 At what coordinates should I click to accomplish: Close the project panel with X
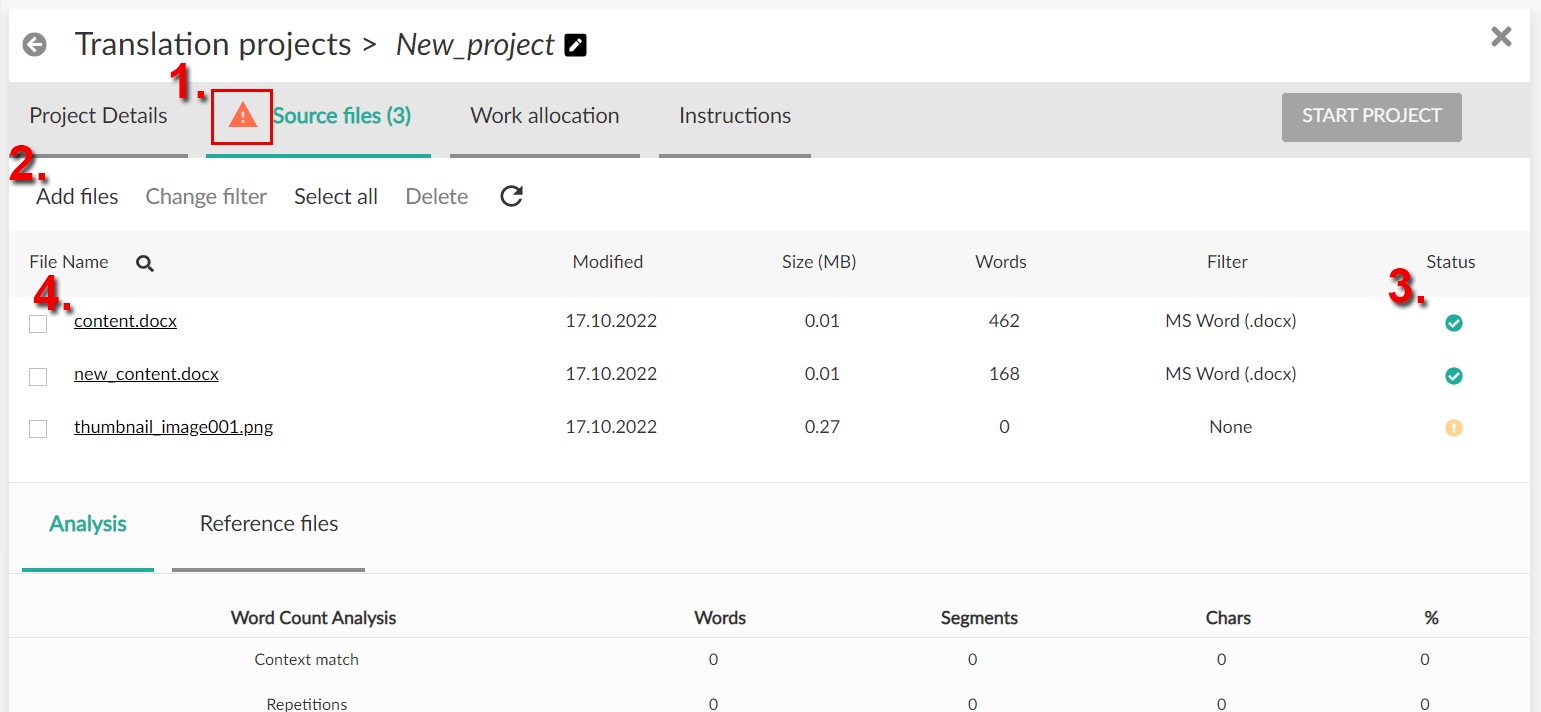click(x=1501, y=37)
